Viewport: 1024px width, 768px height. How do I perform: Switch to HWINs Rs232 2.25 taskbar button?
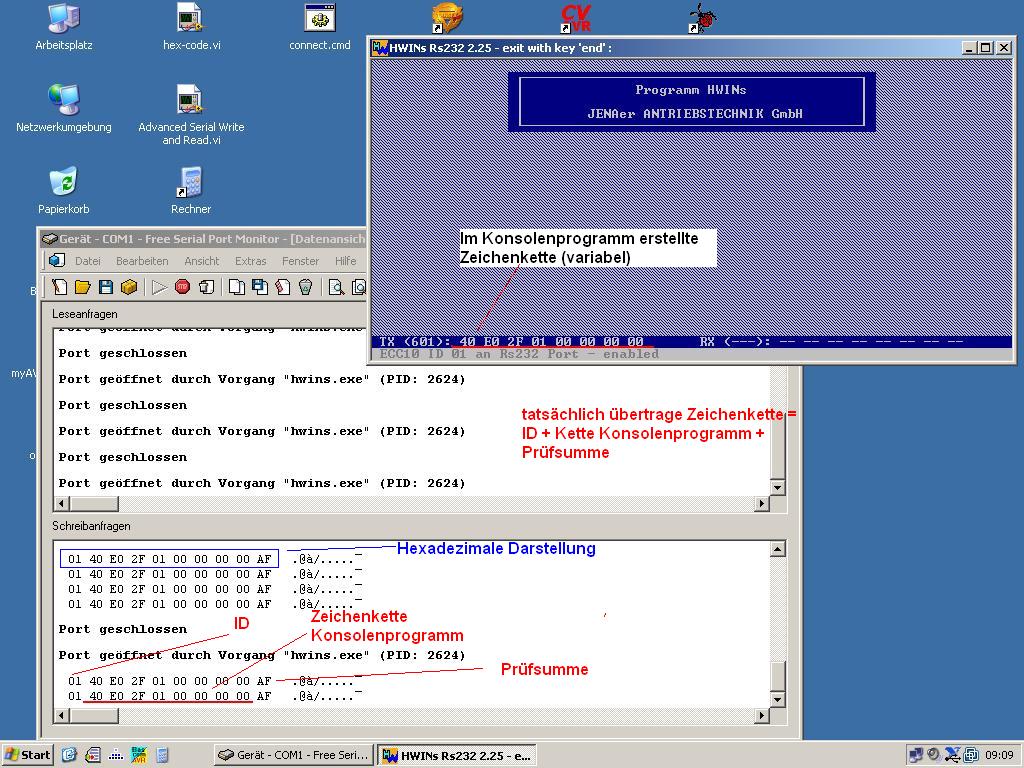(x=456, y=755)
